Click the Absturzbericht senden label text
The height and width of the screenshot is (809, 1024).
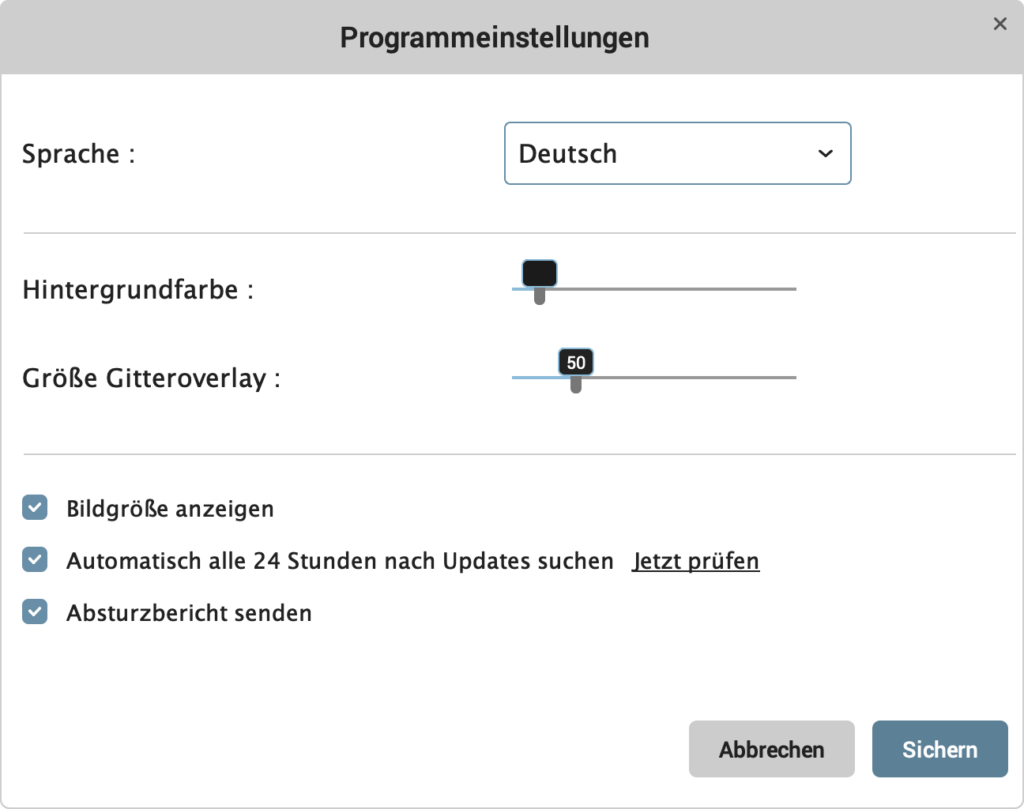189,613
